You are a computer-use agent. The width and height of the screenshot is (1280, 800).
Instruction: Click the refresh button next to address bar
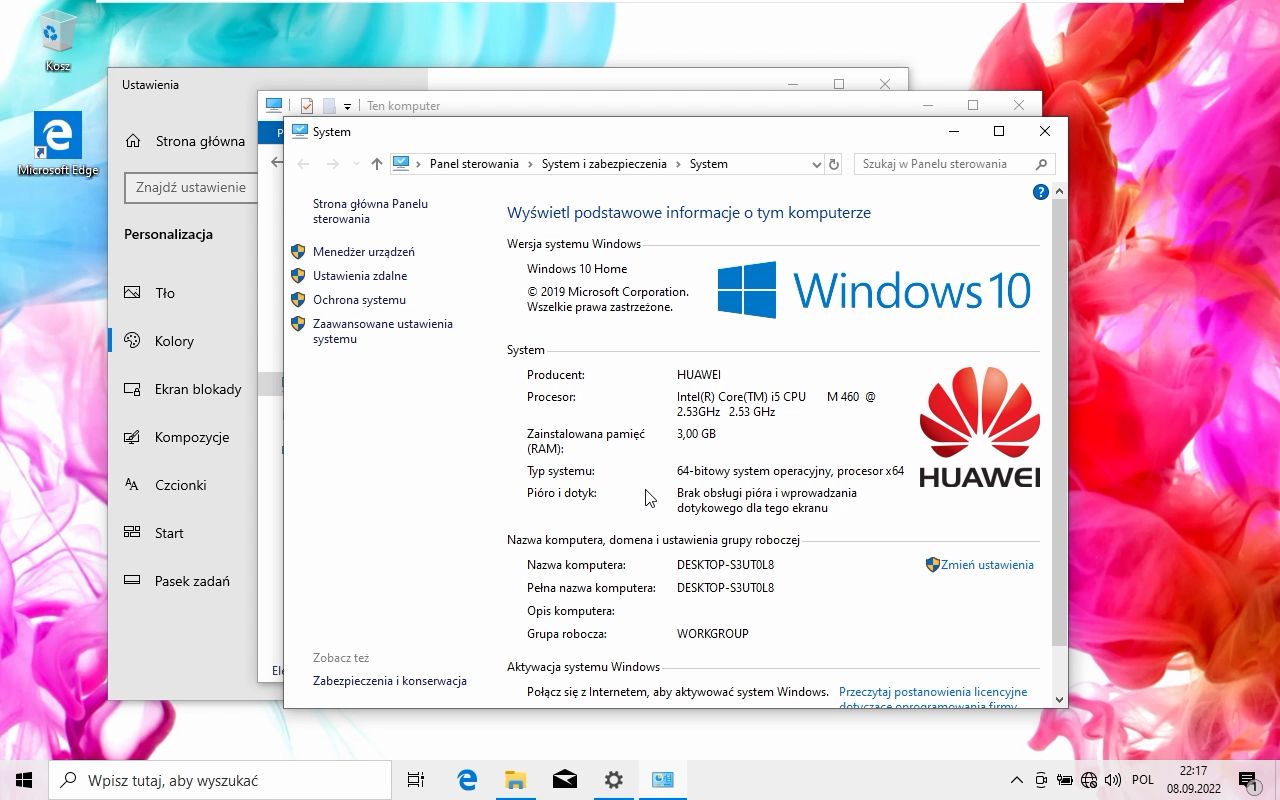pyautogui.click(x=835, y=164)
